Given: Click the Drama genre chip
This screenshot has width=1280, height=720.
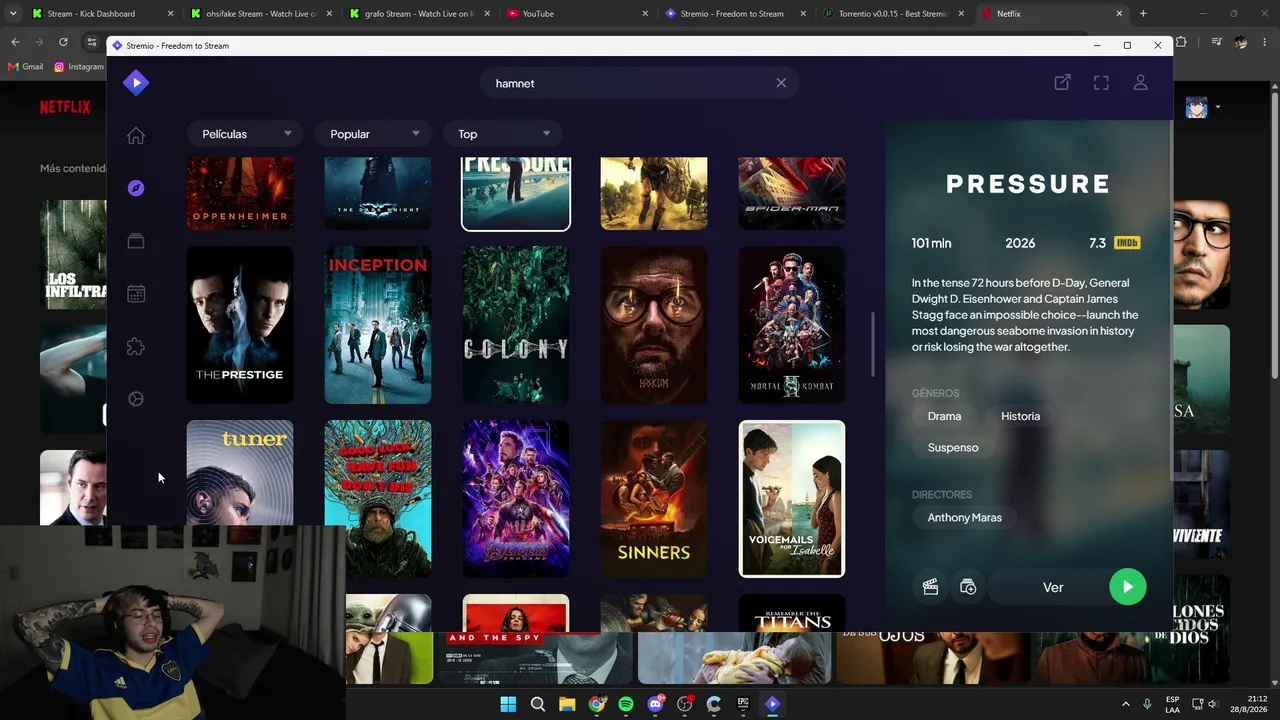Looking at the screenshot, I should pyautogui.click(x=944, y=416).
